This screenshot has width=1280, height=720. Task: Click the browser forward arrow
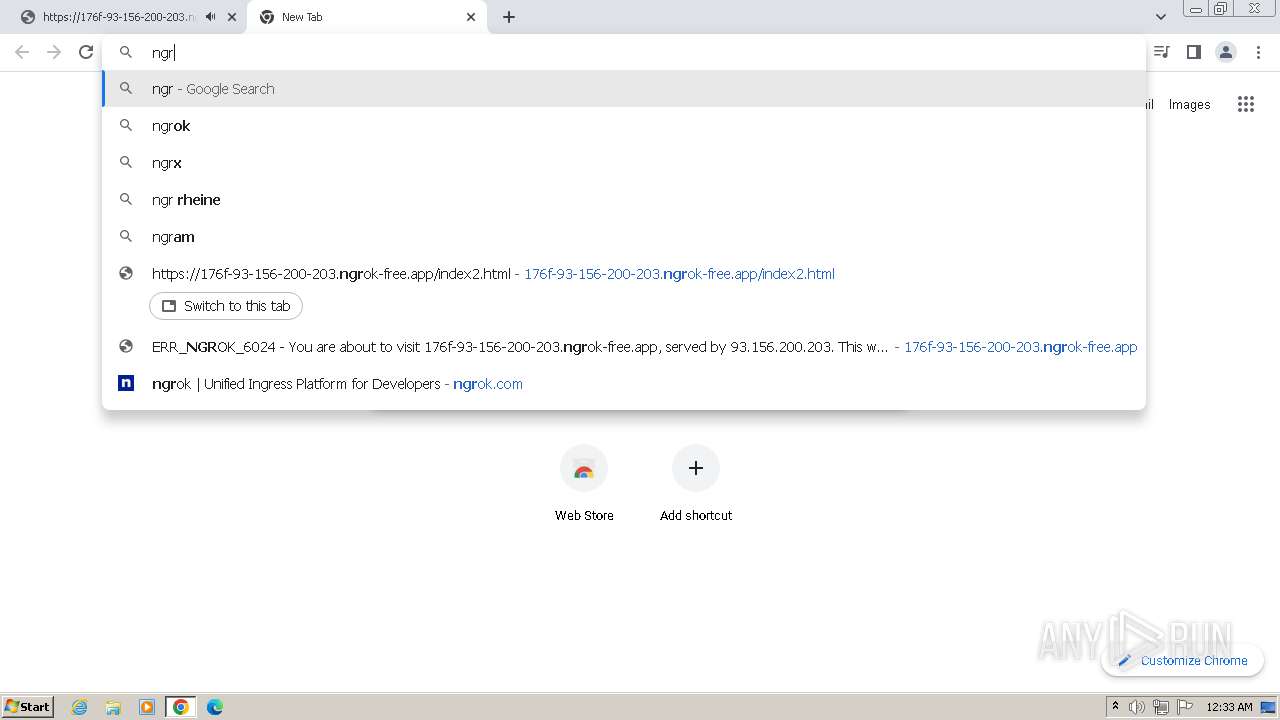[x=54, y=52]
